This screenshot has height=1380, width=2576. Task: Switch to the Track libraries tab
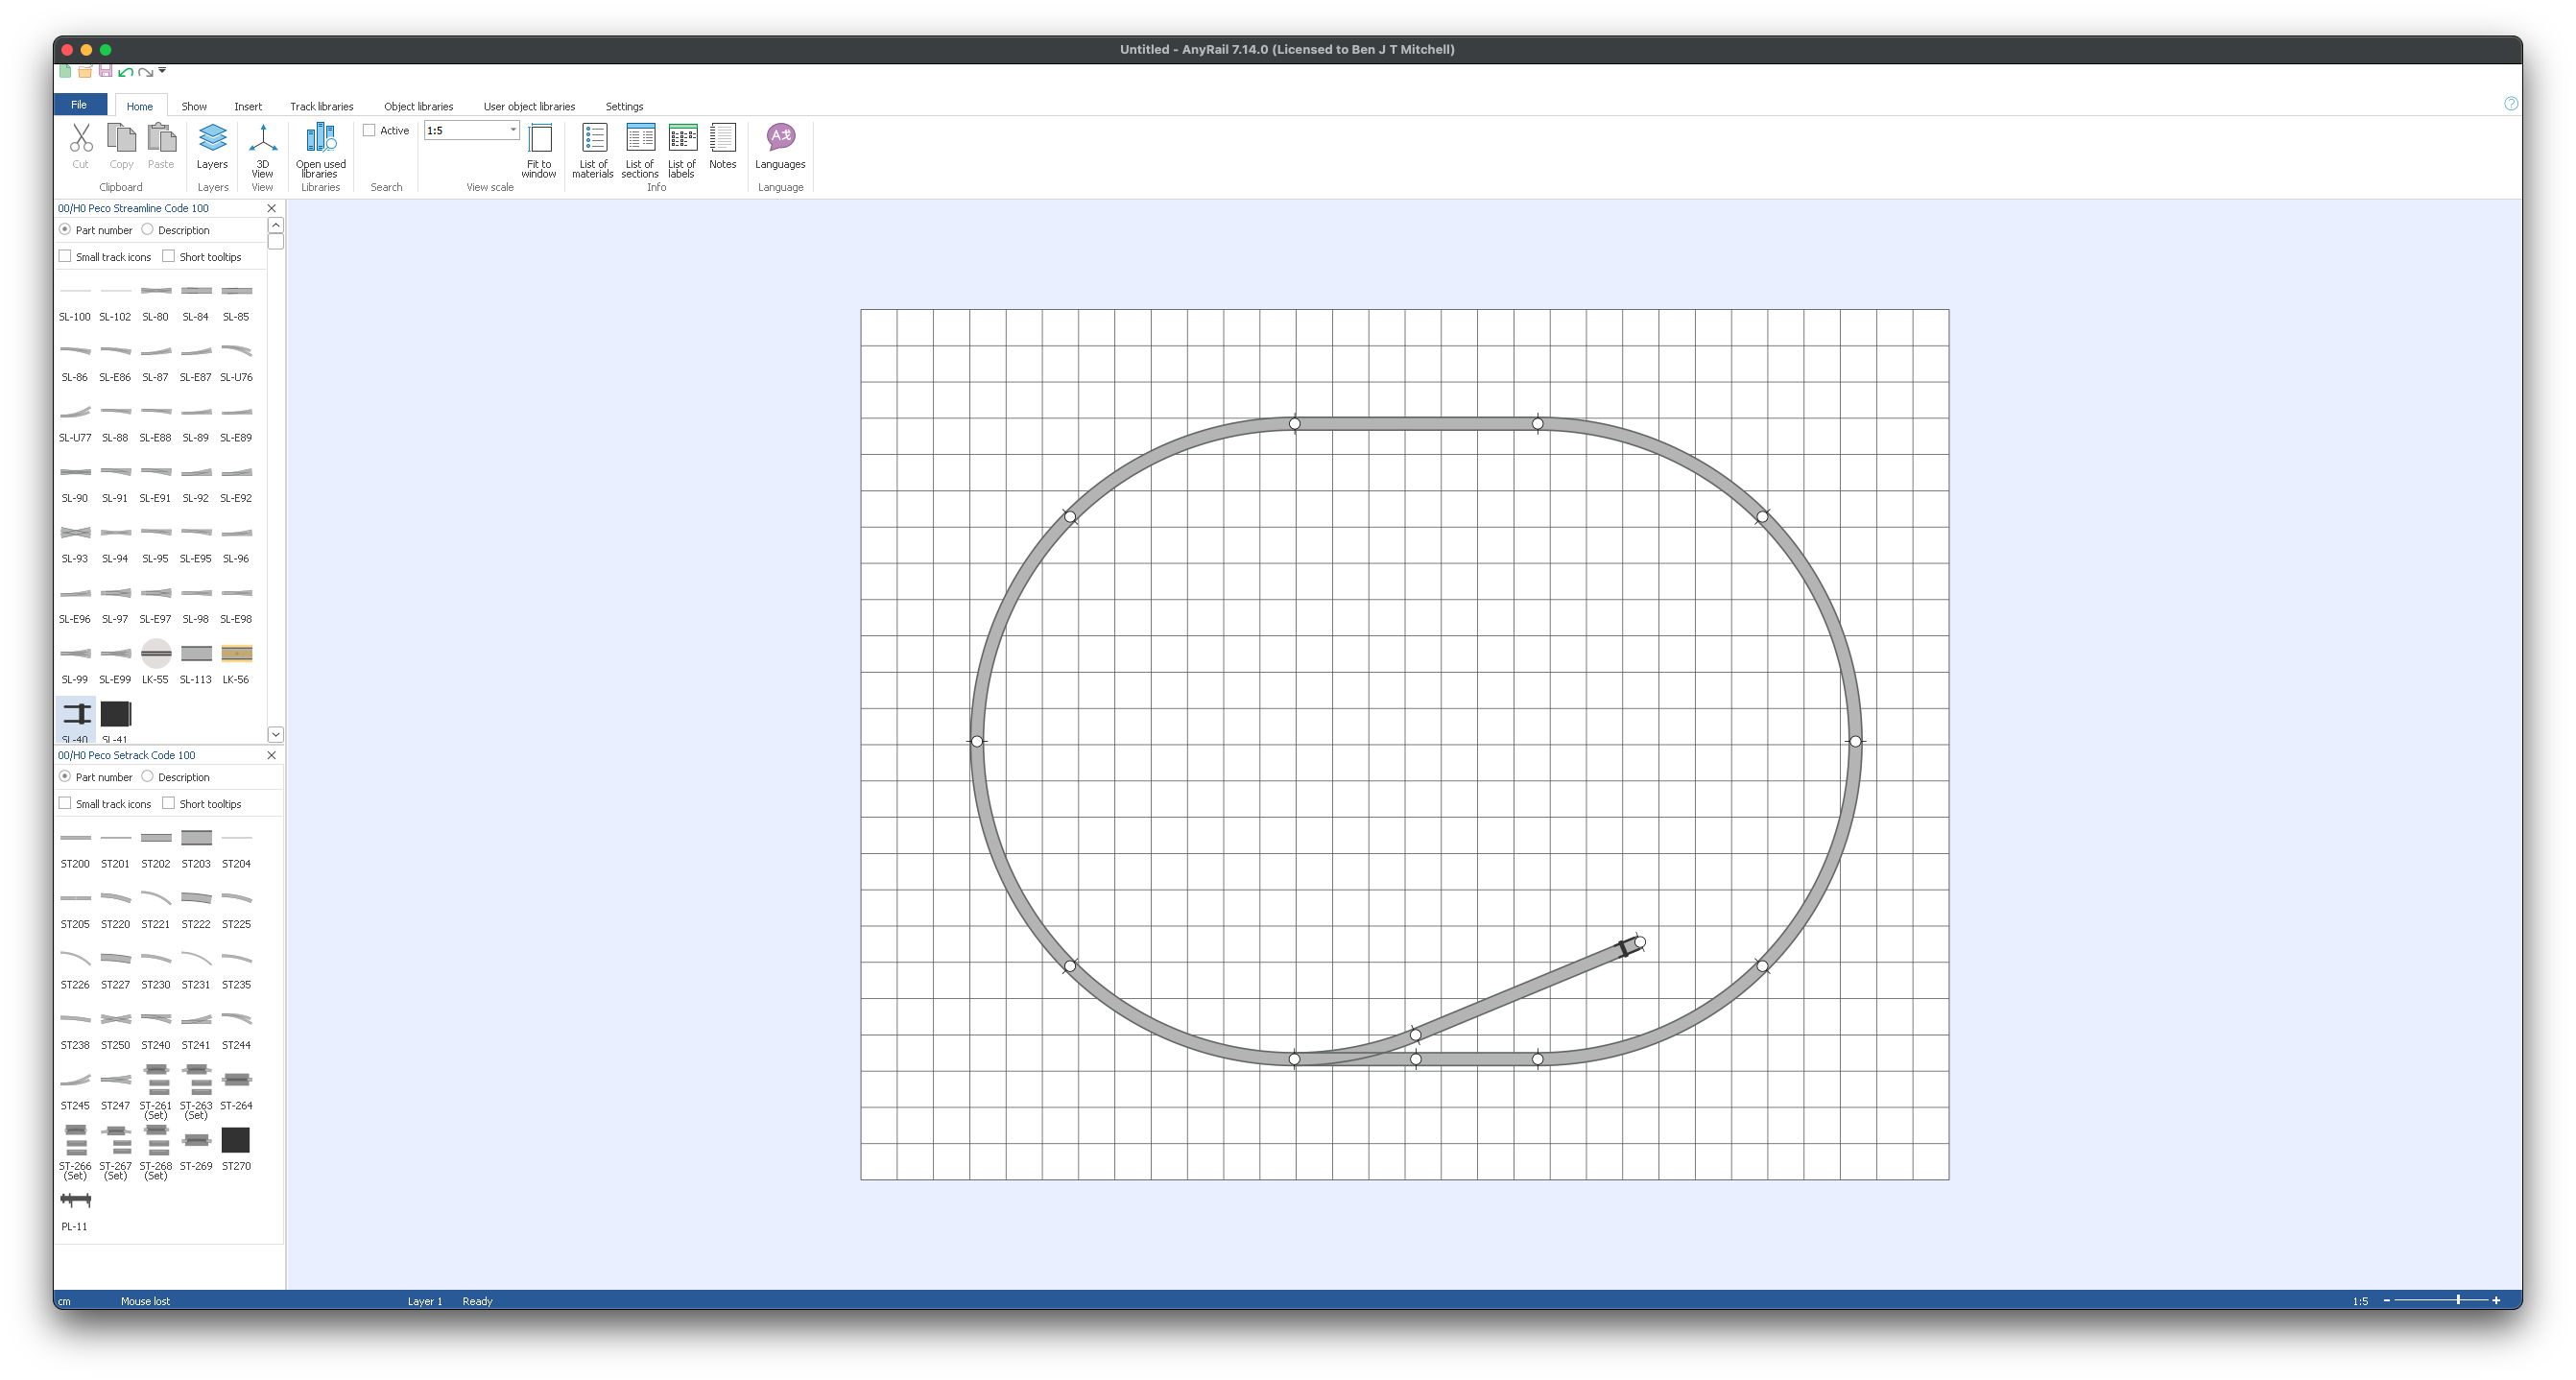point(321,106)
